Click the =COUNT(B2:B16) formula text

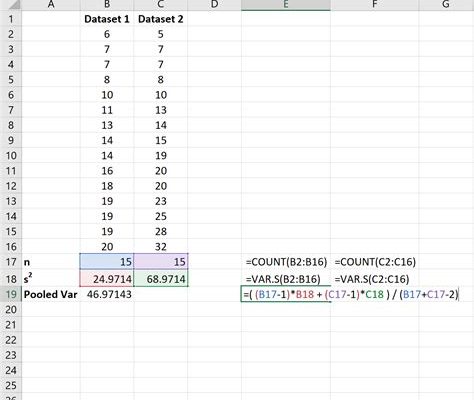[x=286, y=262]
